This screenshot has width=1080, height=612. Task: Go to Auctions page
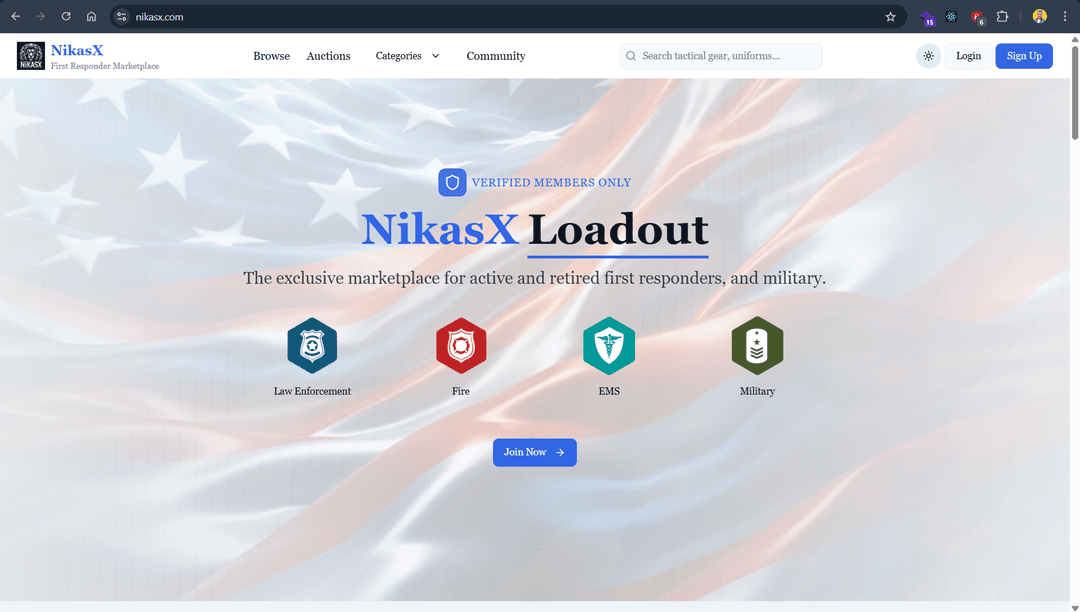pos(328,56)
